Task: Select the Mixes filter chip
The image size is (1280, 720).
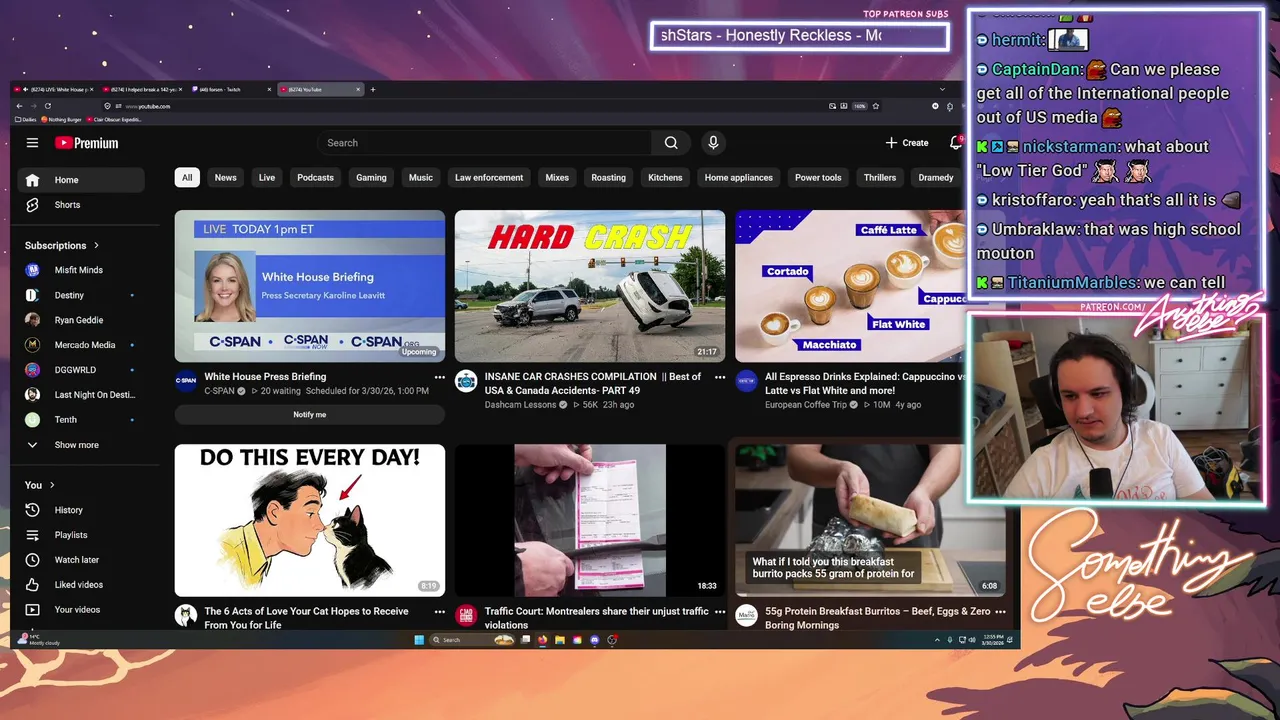Action: coord(557,178)
